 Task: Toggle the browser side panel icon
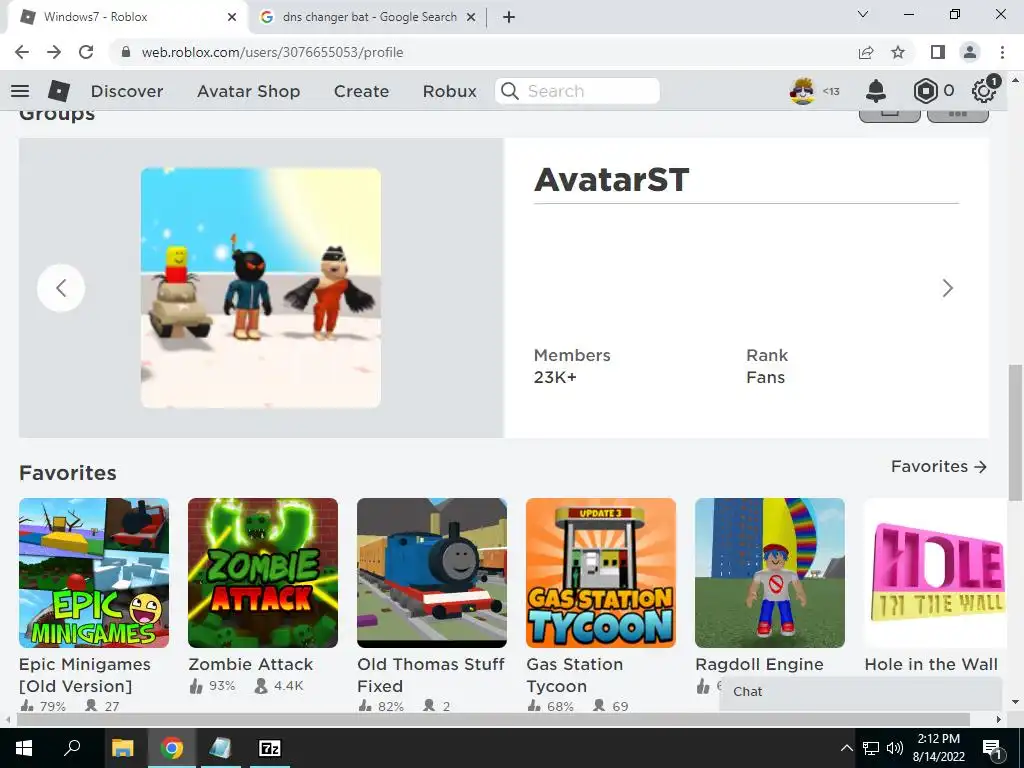pyautogui.click(x=938, y=52)
